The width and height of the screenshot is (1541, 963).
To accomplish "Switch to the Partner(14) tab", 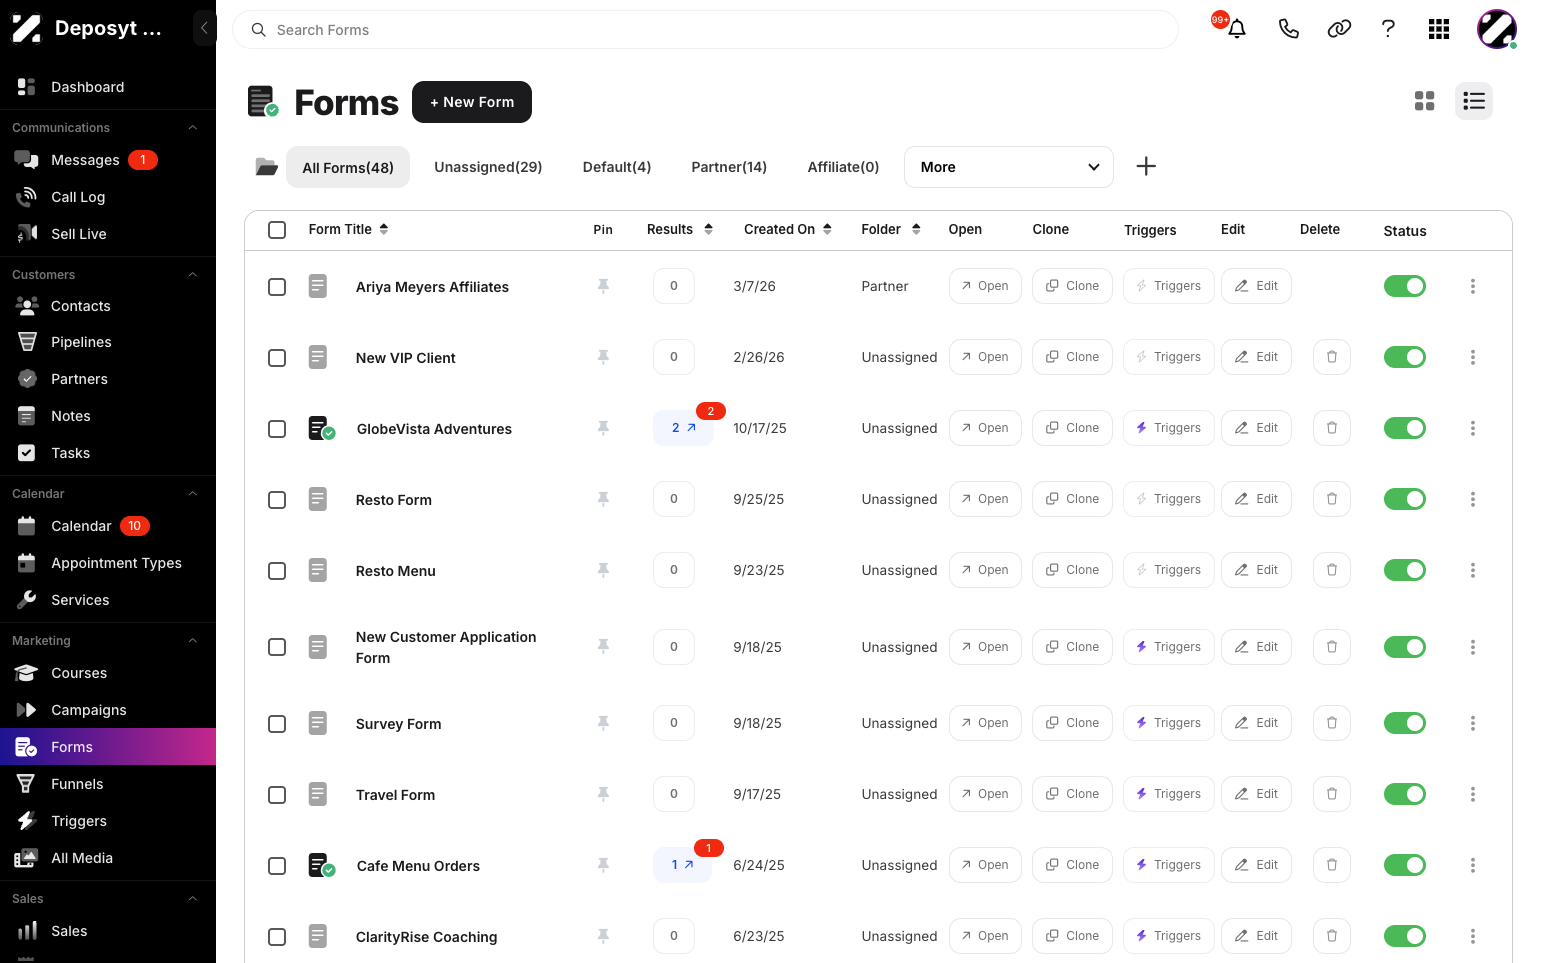I will pyautogui.click(x=729, y=167).
